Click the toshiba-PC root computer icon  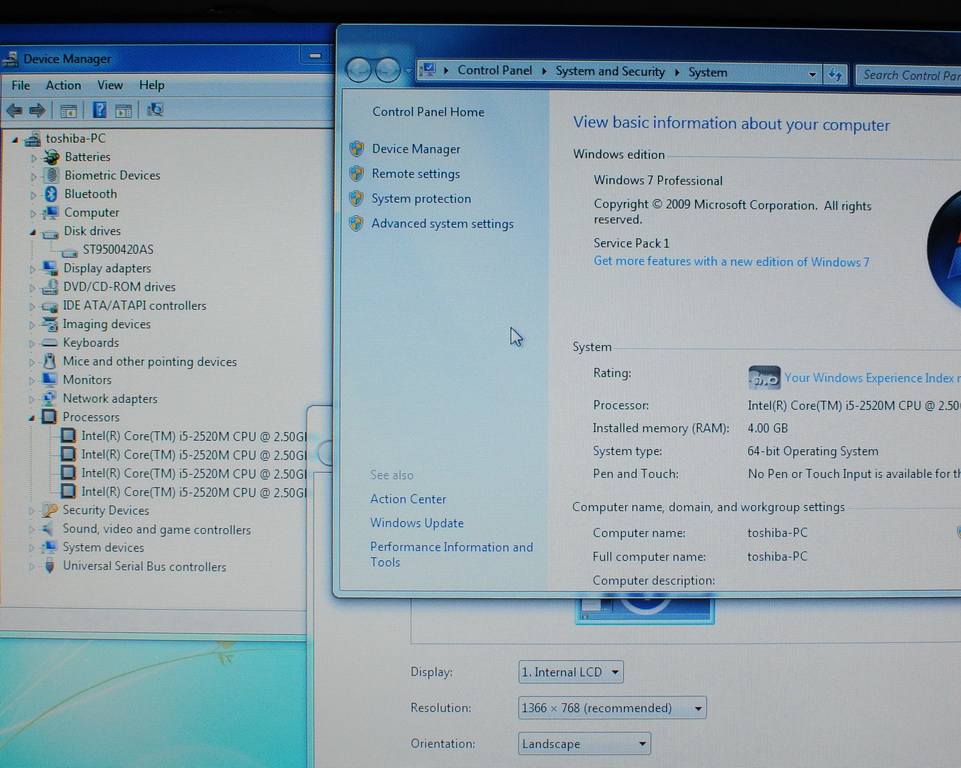[32, 139]
